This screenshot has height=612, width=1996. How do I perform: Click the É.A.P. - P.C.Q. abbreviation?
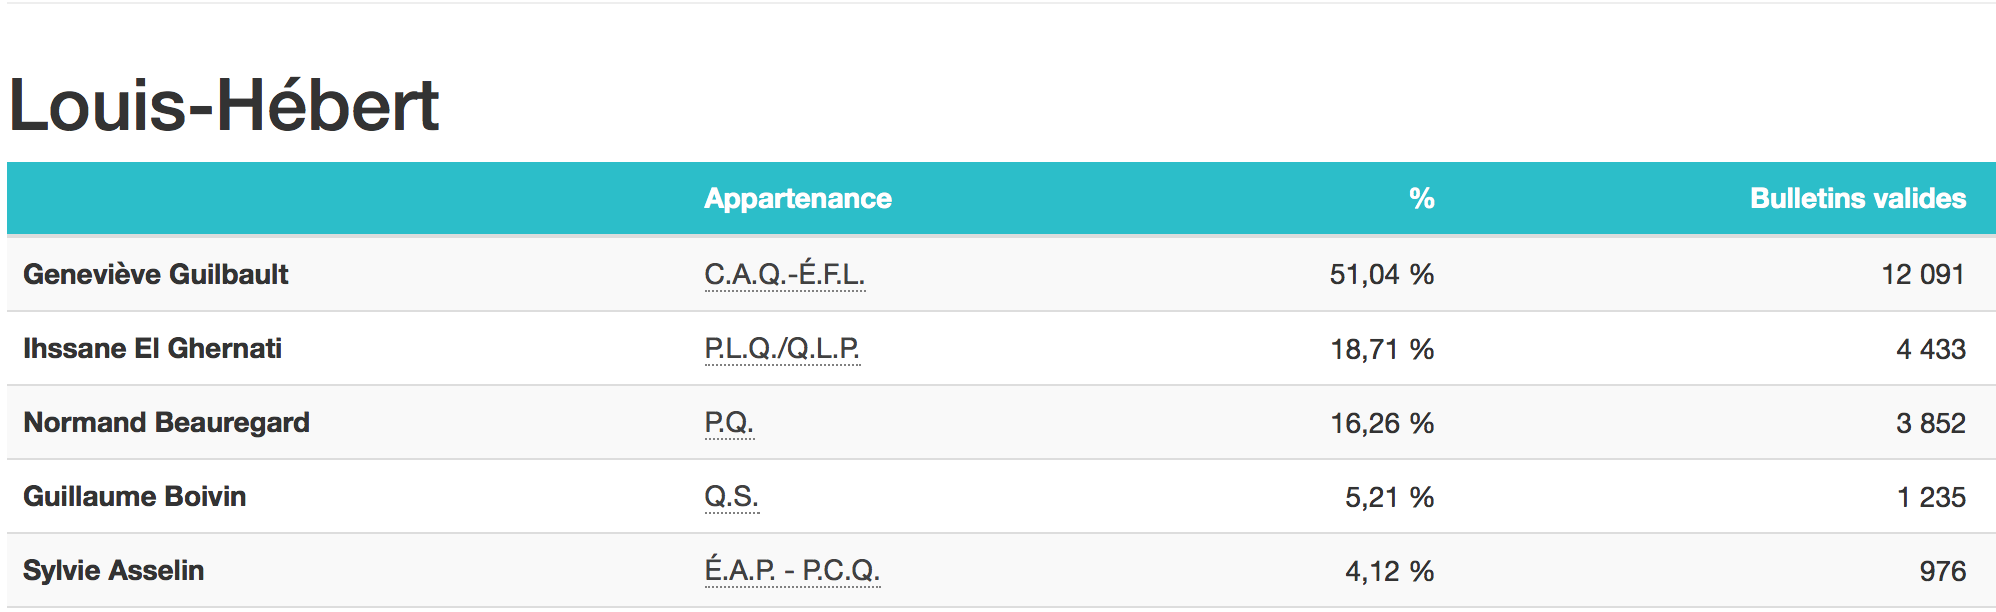click(x=792, y=570)
